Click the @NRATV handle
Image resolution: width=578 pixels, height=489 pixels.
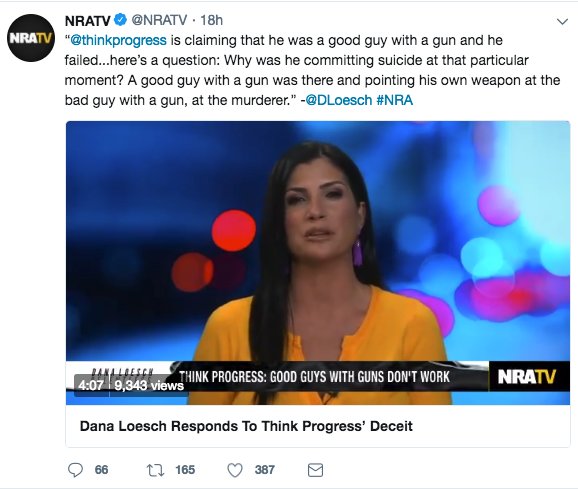(x=159, y=20)
